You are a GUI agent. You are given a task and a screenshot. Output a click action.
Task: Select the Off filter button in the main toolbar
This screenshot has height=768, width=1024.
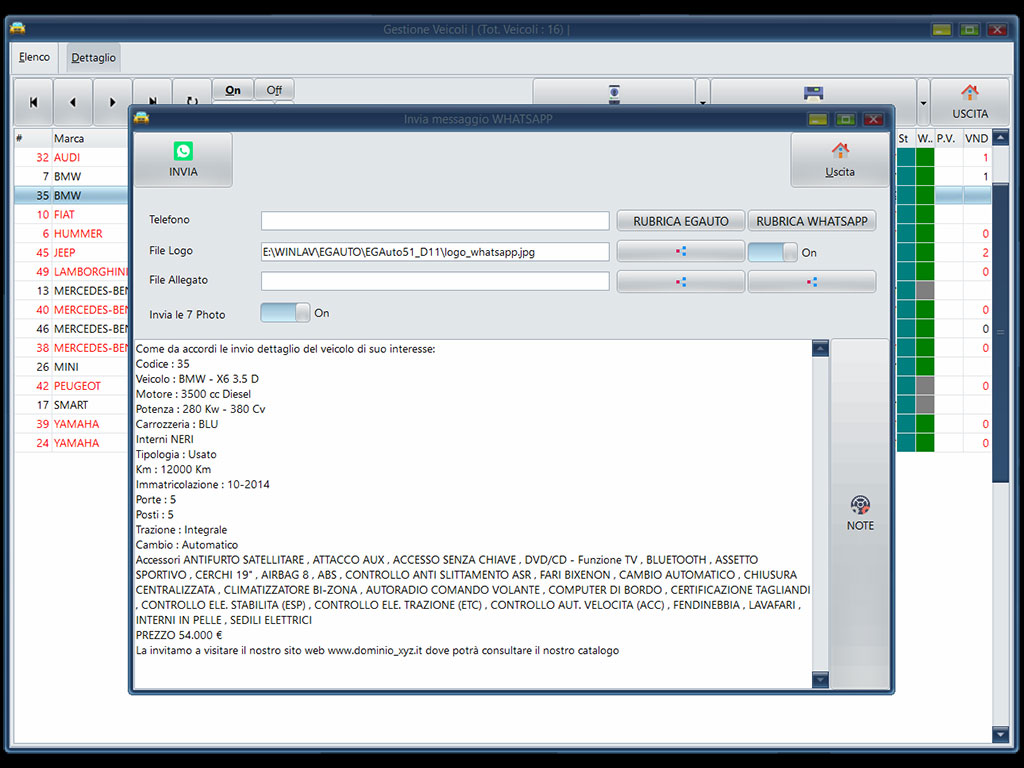[x=274, y=90]
